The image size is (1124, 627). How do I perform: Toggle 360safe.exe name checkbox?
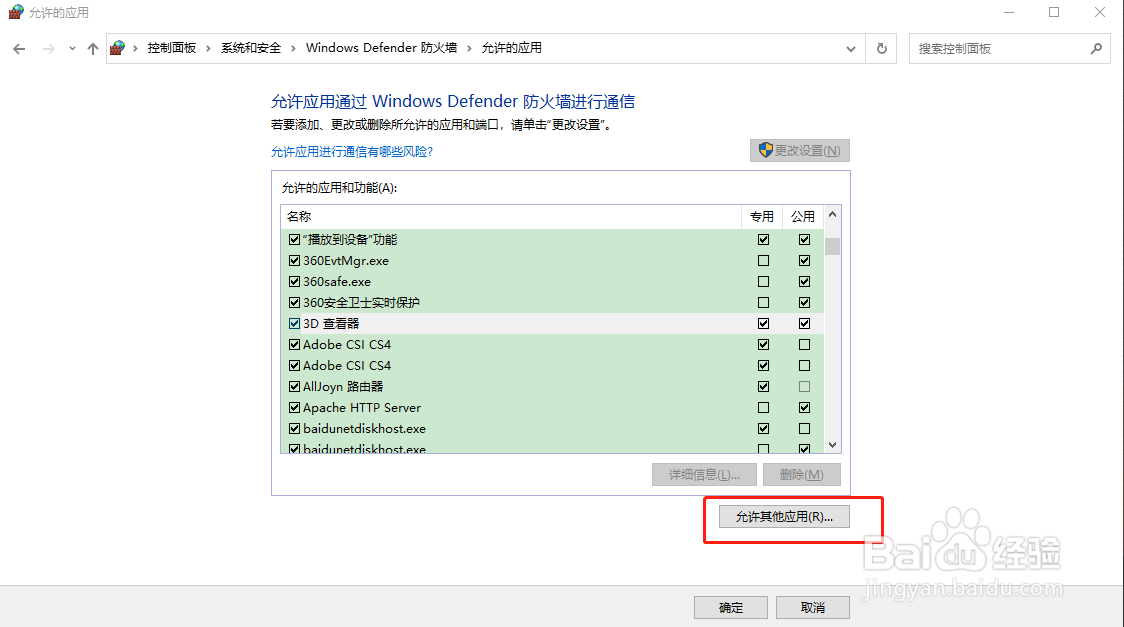295,282
